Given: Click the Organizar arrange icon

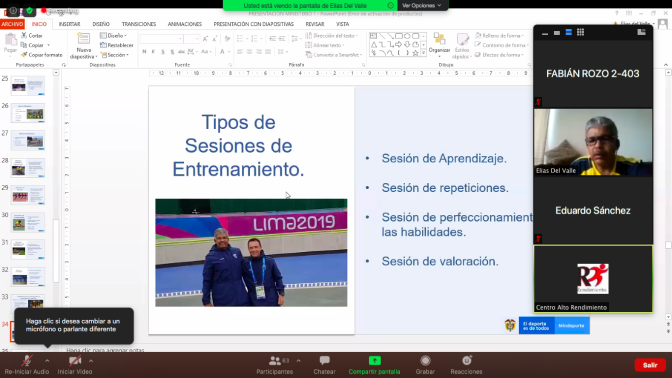Looking at the screenshot, I should coord(439,39).
